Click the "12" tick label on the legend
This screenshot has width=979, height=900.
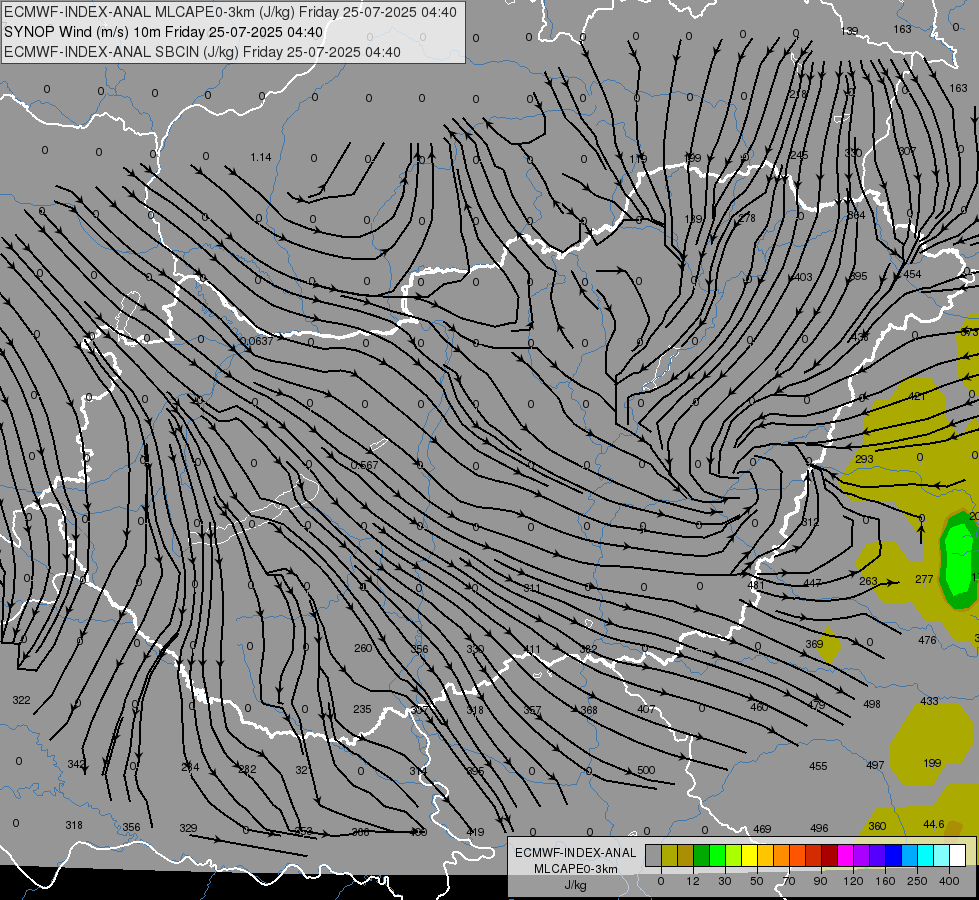(x=692, y=881)
